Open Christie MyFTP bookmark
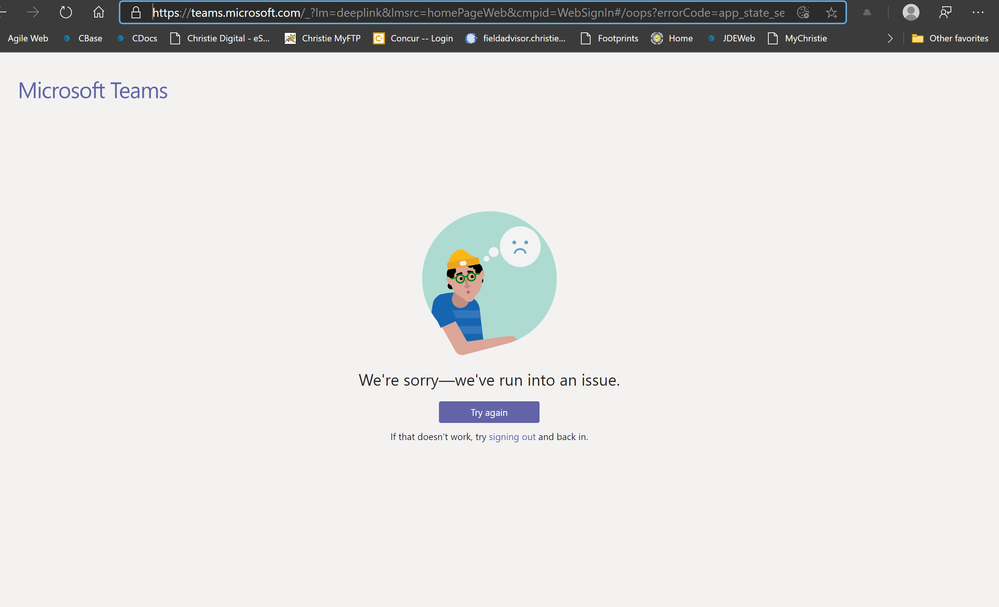The height and width of the screenshot is (607, 999). 322,38
